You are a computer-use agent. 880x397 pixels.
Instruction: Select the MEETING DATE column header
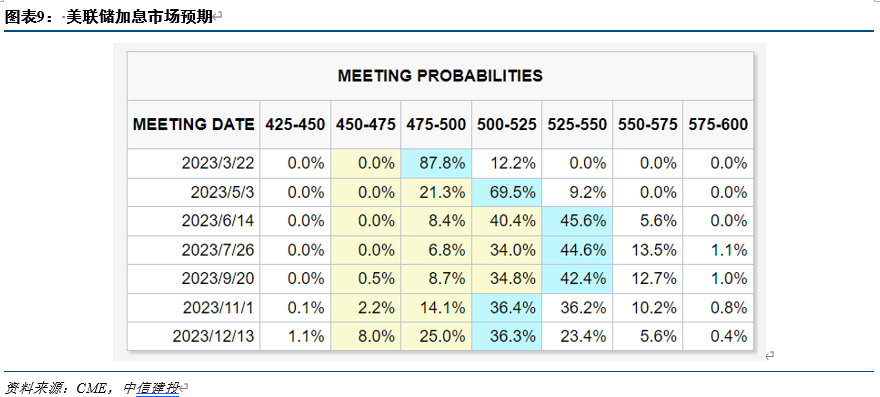(x=194, y=125)
